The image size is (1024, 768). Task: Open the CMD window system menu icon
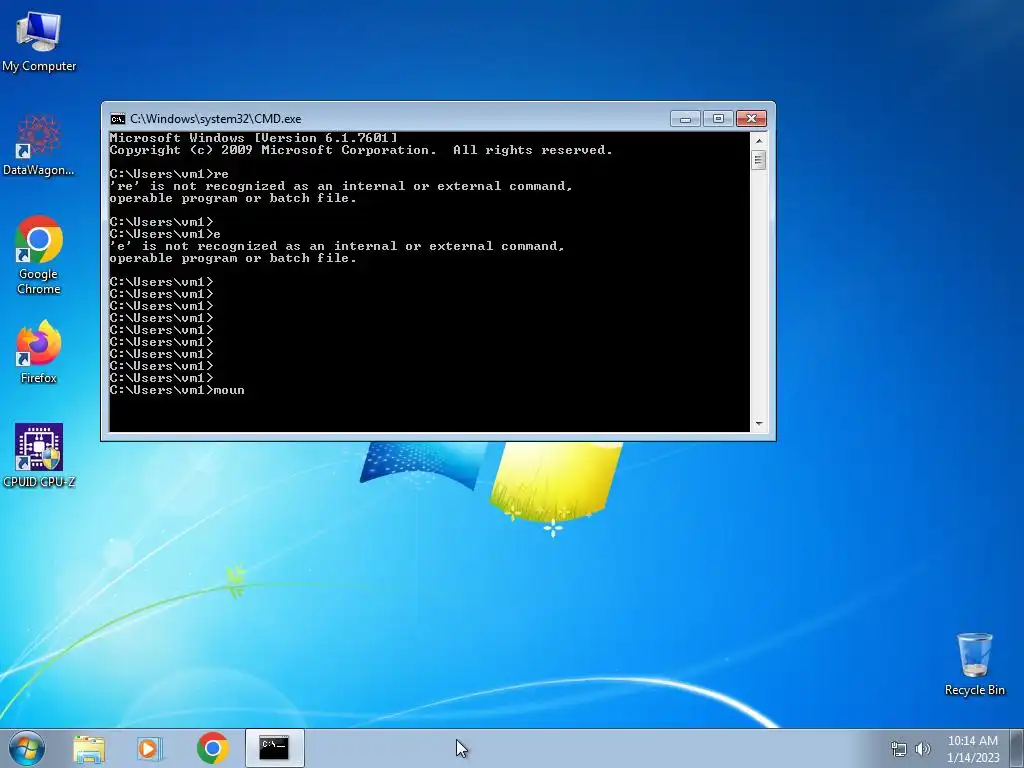point(118,119)
